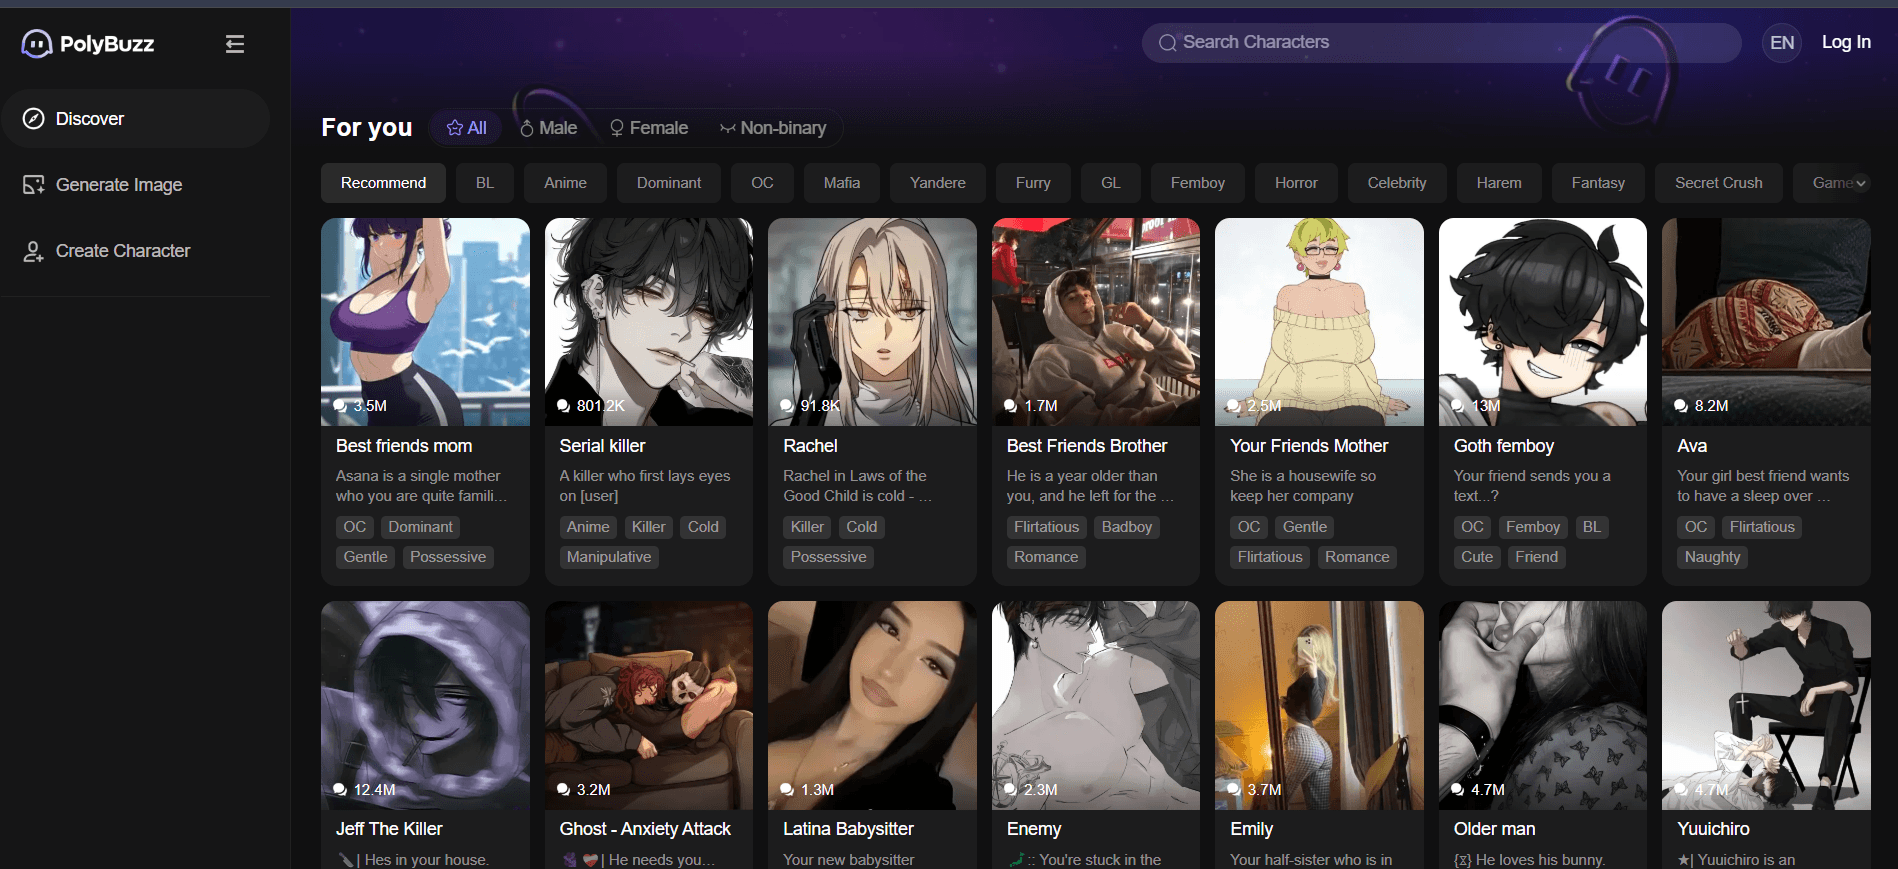Click the Gentle tag on Your Friends Mother
Viewport: 1898px width, 869px height.
click(1305, 527)
